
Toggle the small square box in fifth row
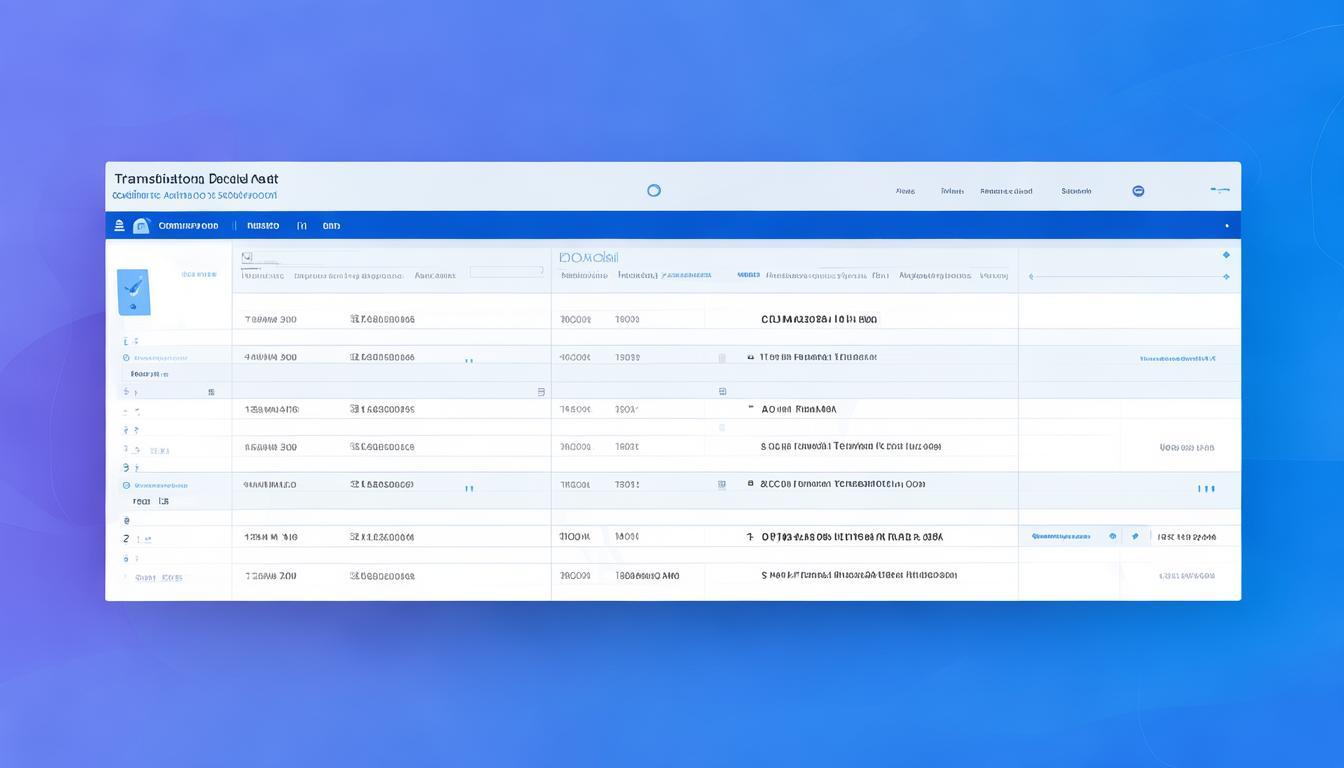[x=722, y=484]
